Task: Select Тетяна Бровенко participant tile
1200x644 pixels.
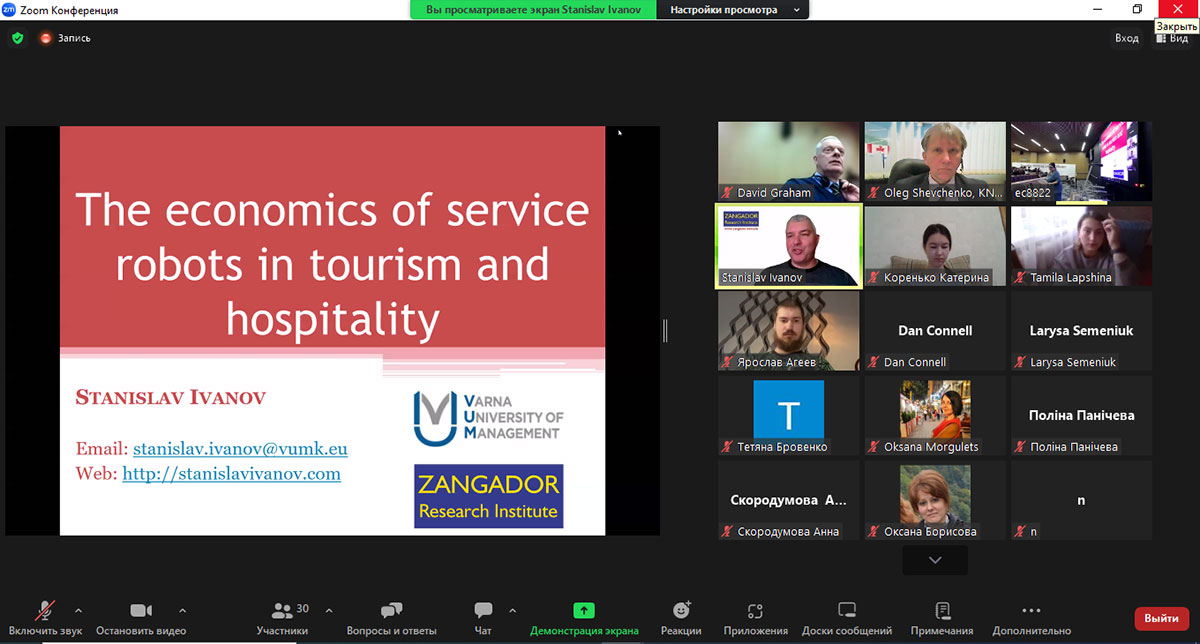Action: (x=789, y=416)
